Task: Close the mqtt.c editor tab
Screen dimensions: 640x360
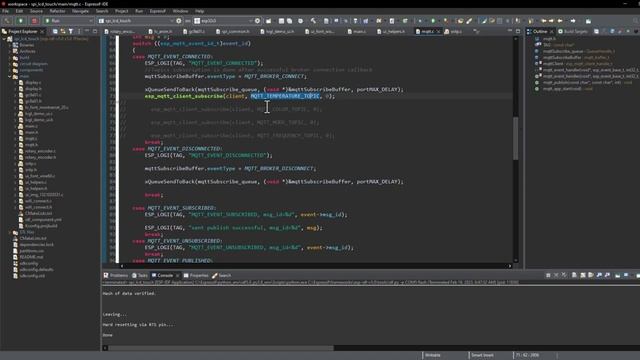Action: 439,31
